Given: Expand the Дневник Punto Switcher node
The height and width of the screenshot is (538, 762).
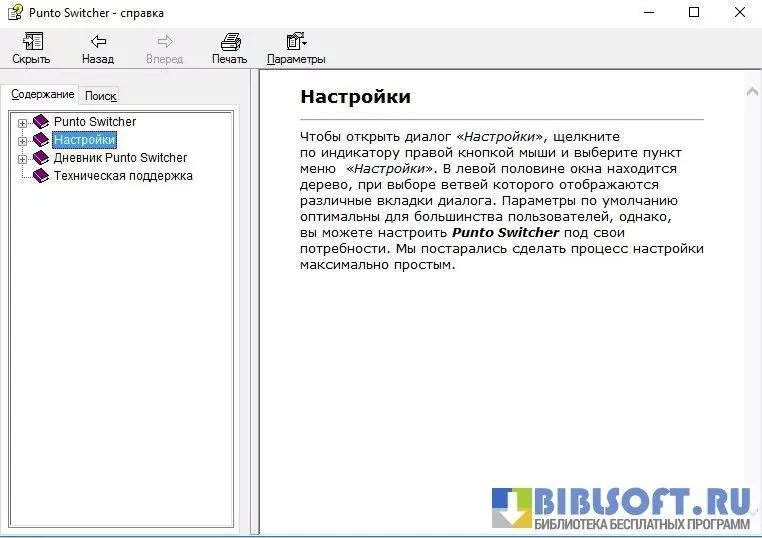Looking at the screenshot, I should [22, 158].
